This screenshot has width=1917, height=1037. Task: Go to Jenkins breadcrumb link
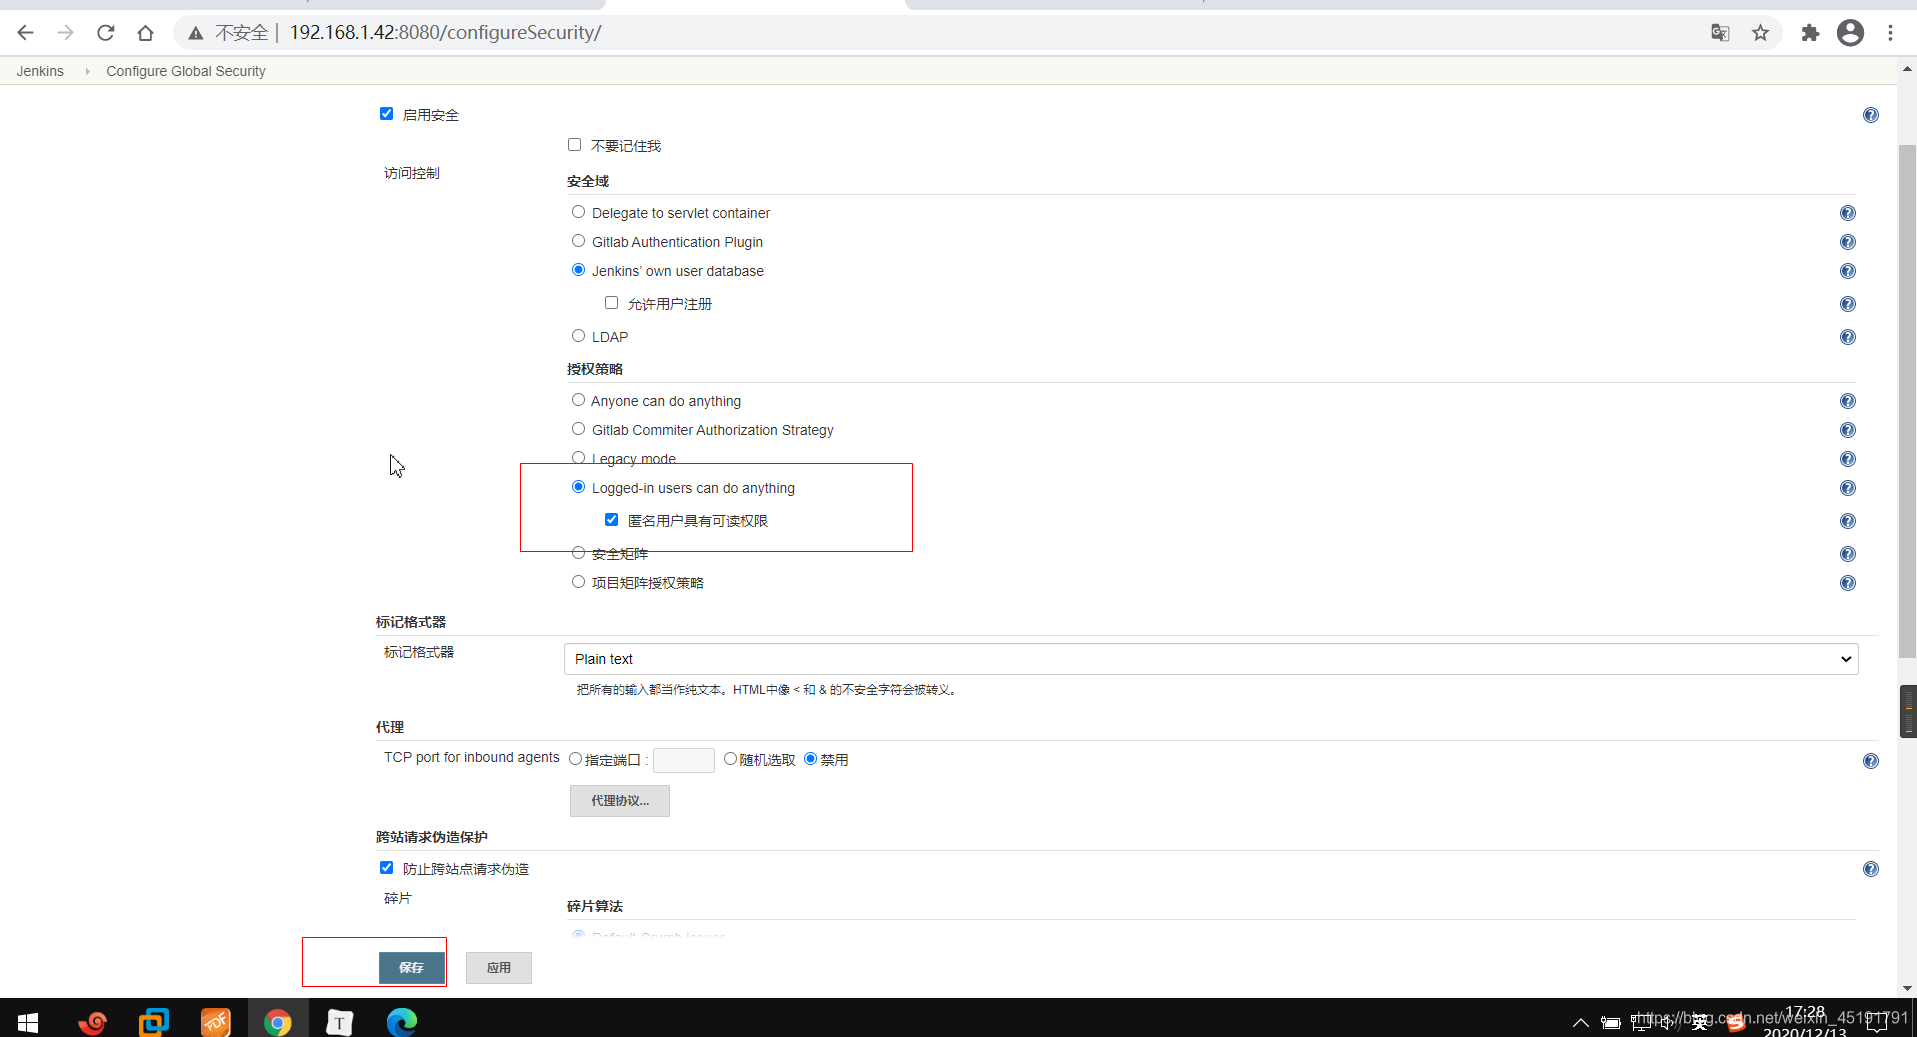[x=40, y=71]
